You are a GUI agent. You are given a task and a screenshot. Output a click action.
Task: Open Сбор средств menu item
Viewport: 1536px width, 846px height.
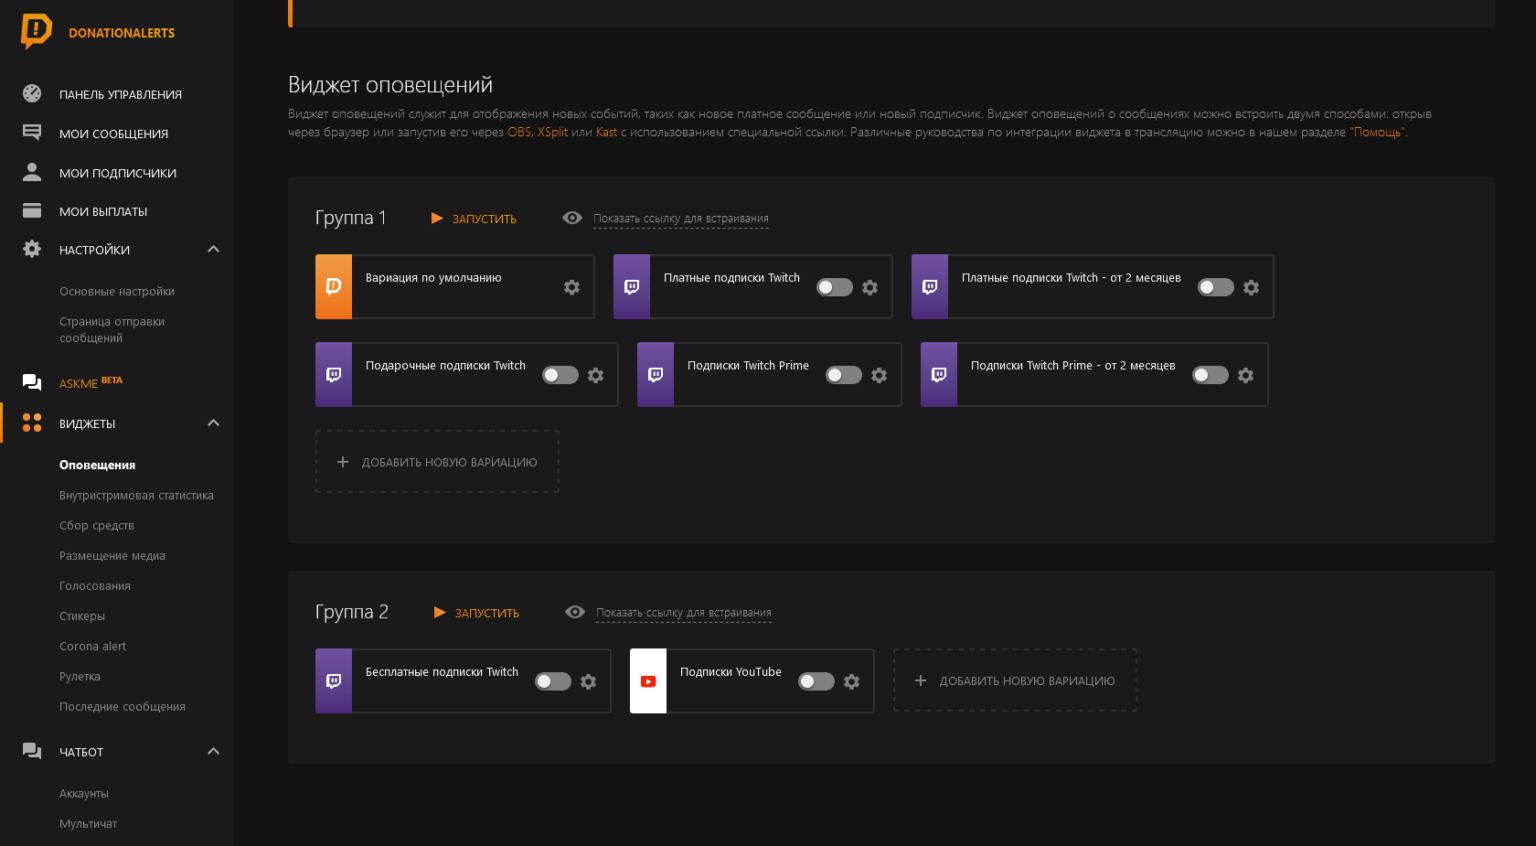(x=96, y=526)
